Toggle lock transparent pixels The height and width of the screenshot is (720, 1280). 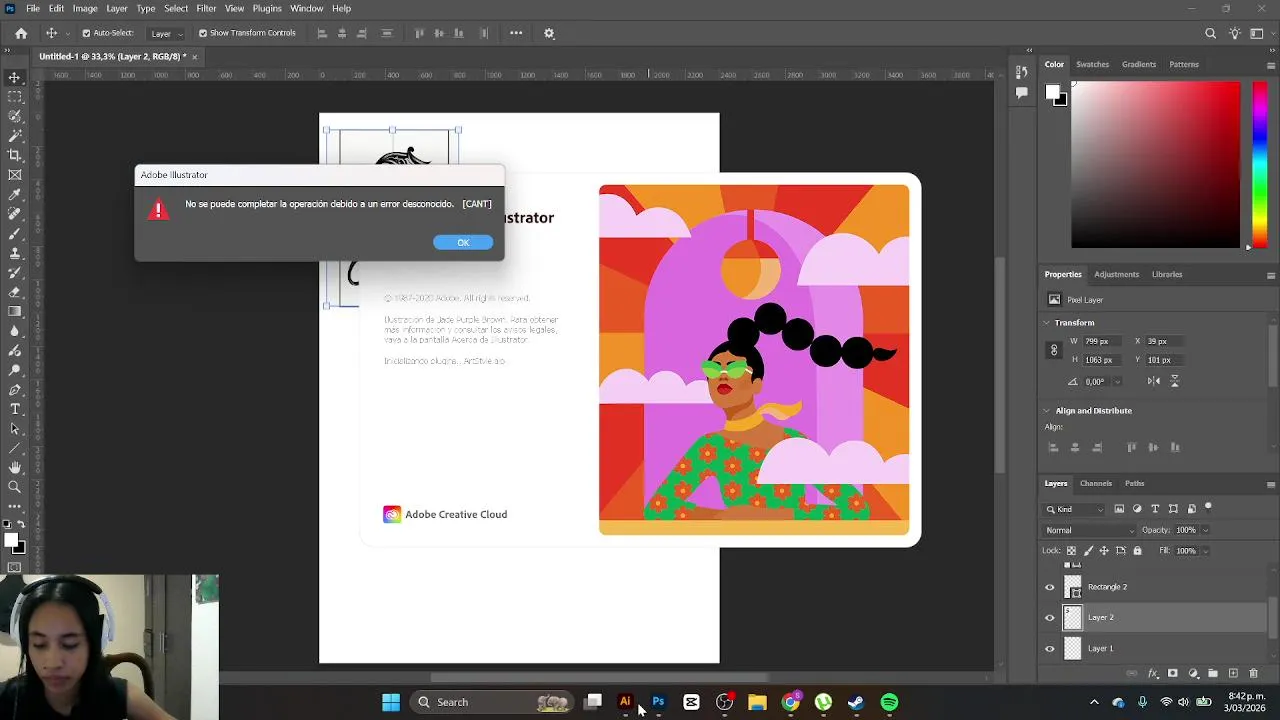tap(1071, 551)
